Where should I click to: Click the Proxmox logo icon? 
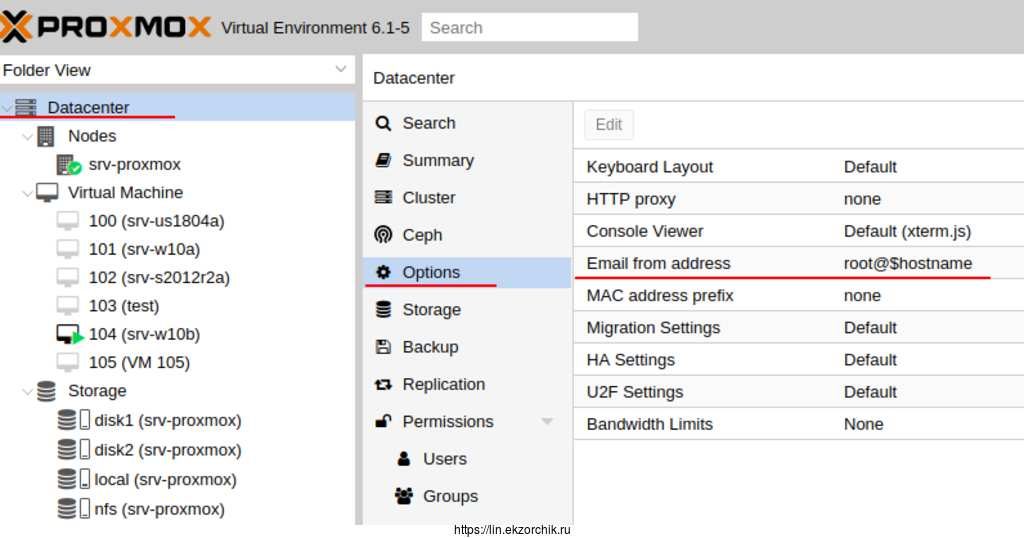coord(16,26)
